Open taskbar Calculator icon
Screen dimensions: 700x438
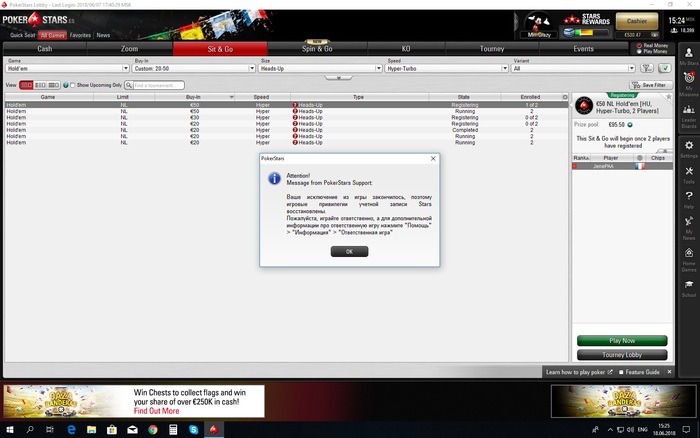click(173, 430)
